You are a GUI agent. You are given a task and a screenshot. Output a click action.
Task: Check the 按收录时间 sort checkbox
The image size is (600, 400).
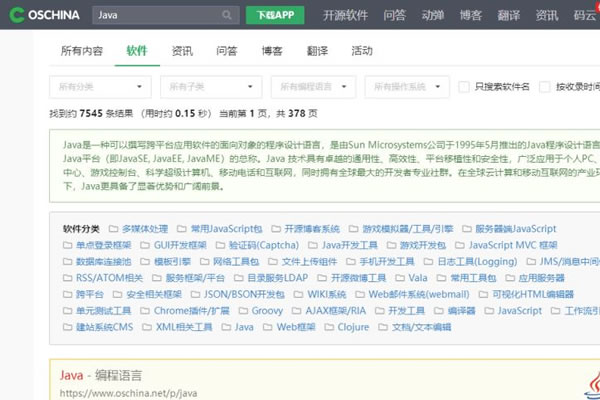[545, 87]
